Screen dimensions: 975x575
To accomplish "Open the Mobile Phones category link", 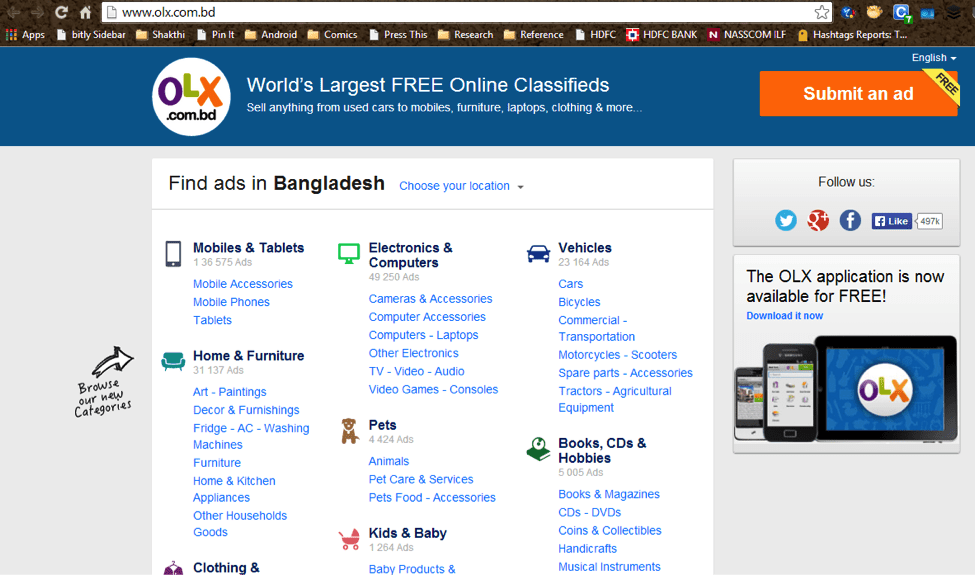I will pos(231,302).
